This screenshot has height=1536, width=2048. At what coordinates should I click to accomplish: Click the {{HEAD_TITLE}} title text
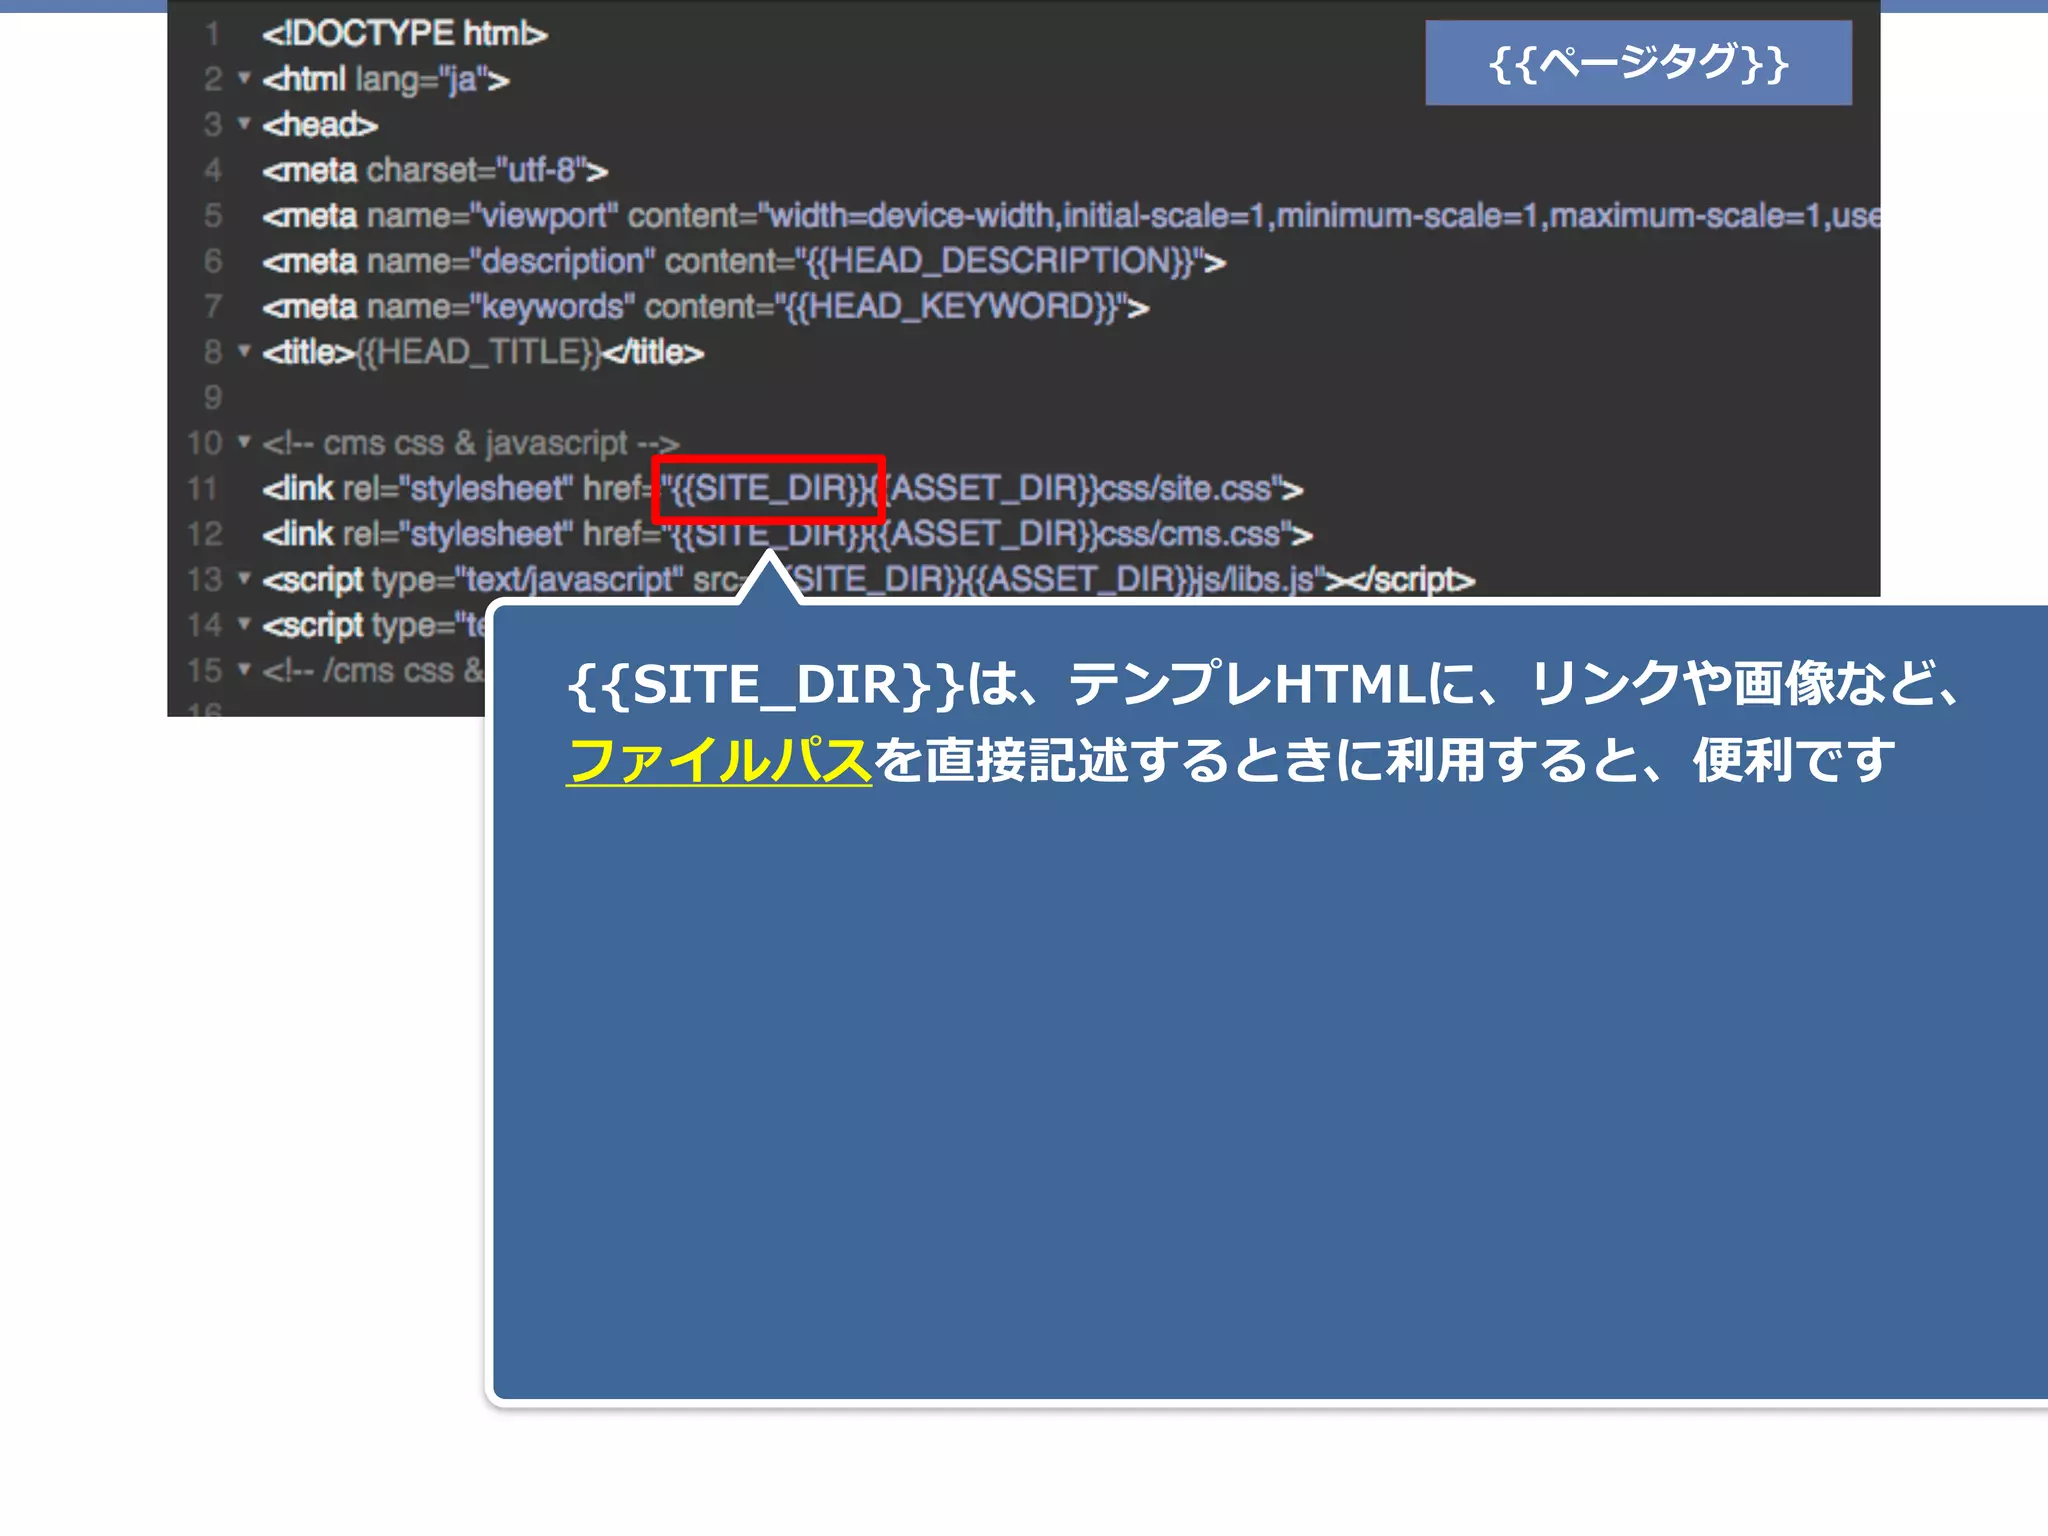[x=479, y=352]
